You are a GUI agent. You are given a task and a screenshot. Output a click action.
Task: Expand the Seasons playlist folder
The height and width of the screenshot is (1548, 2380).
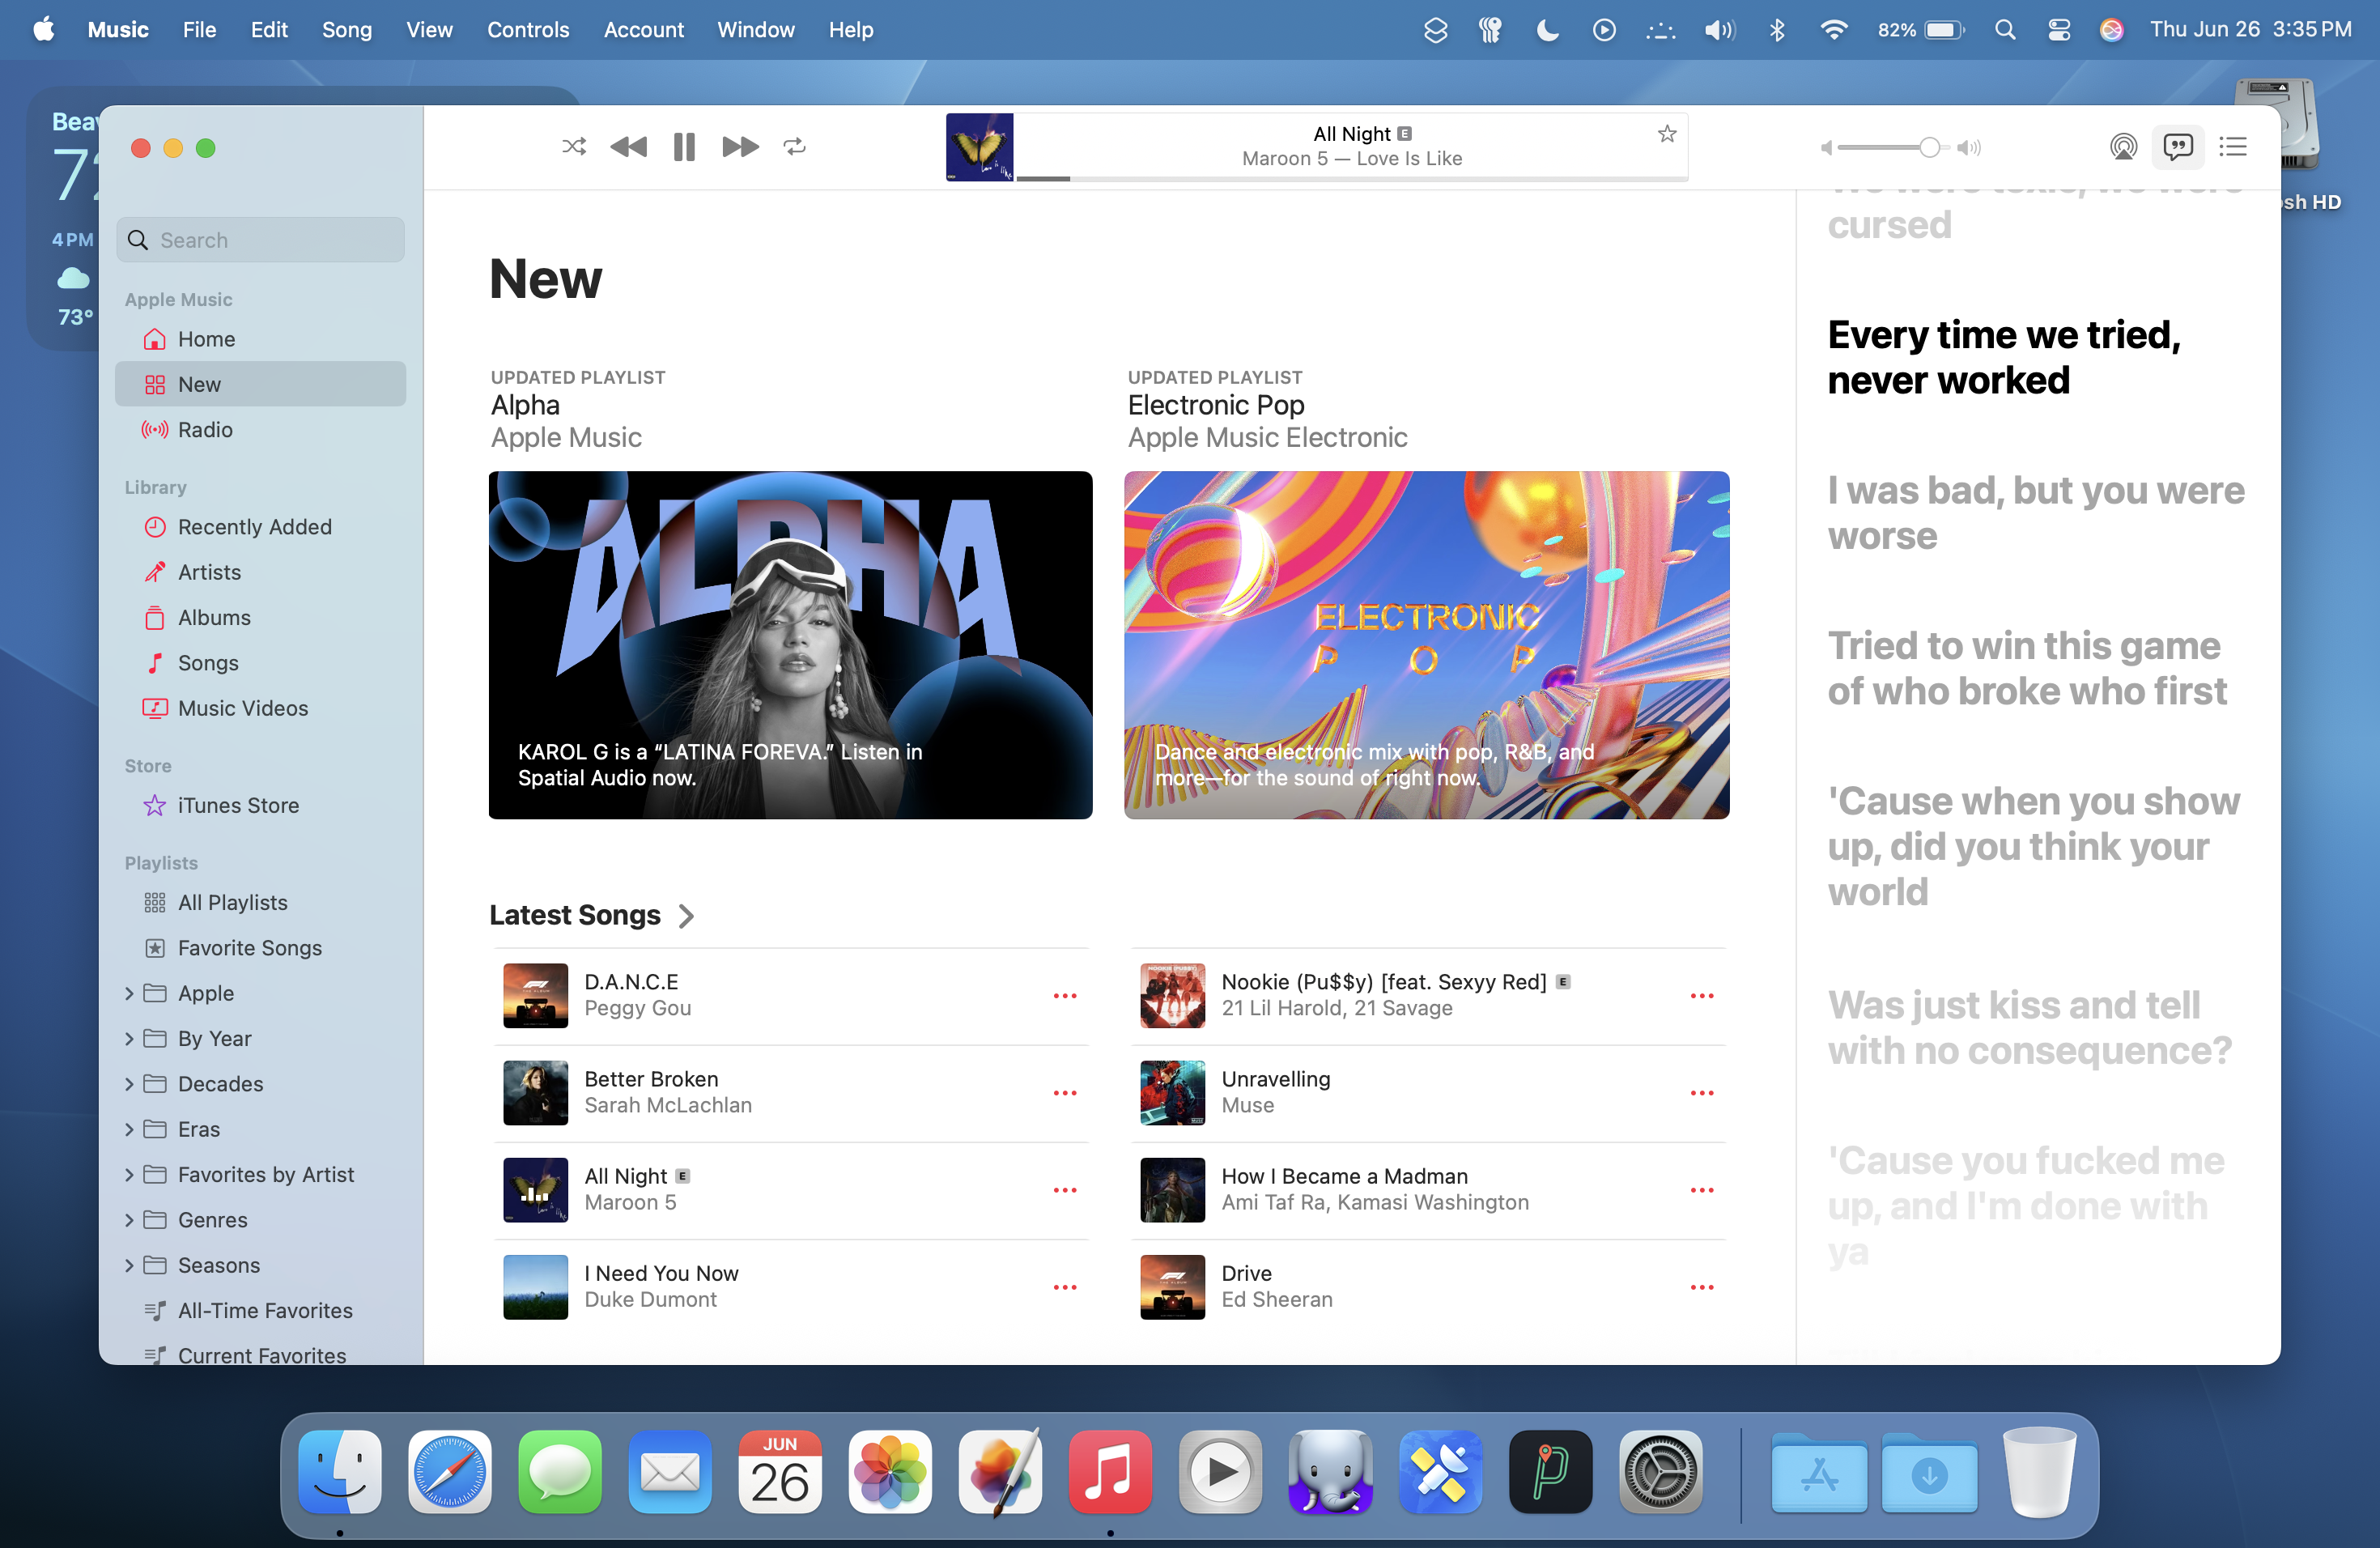129,1265
